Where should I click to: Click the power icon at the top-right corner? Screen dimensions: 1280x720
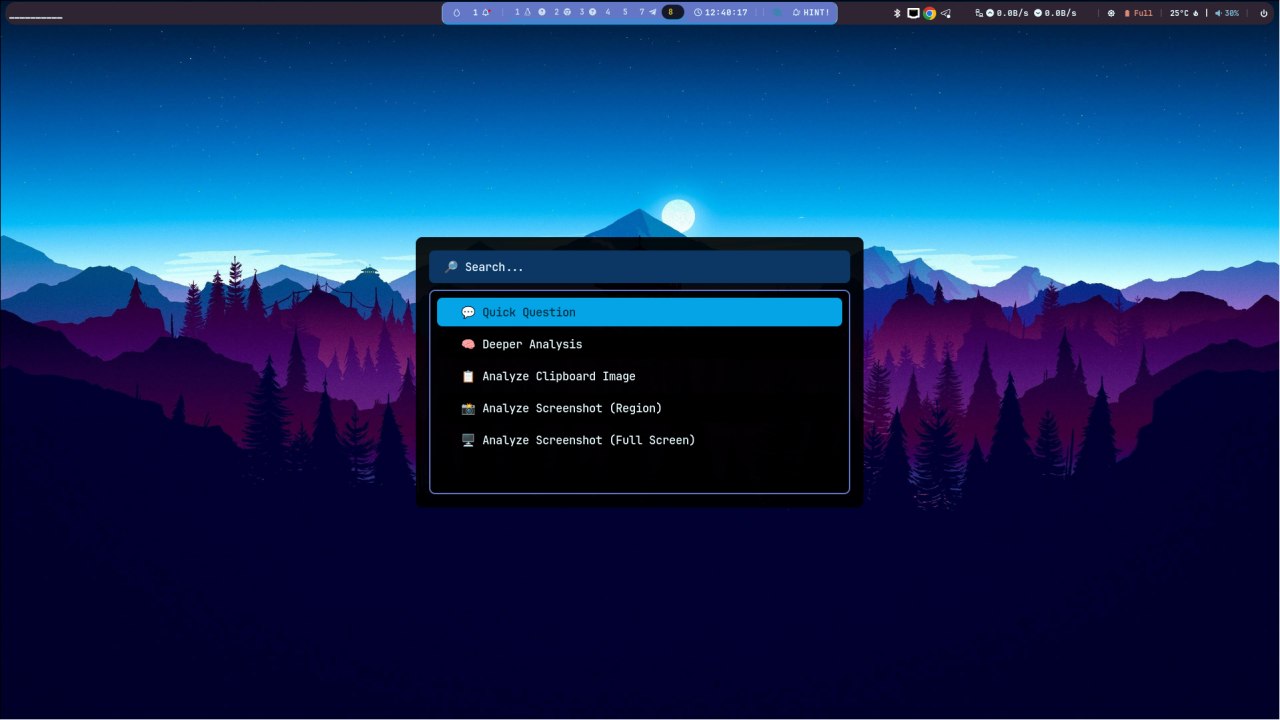pos(1264,13)
